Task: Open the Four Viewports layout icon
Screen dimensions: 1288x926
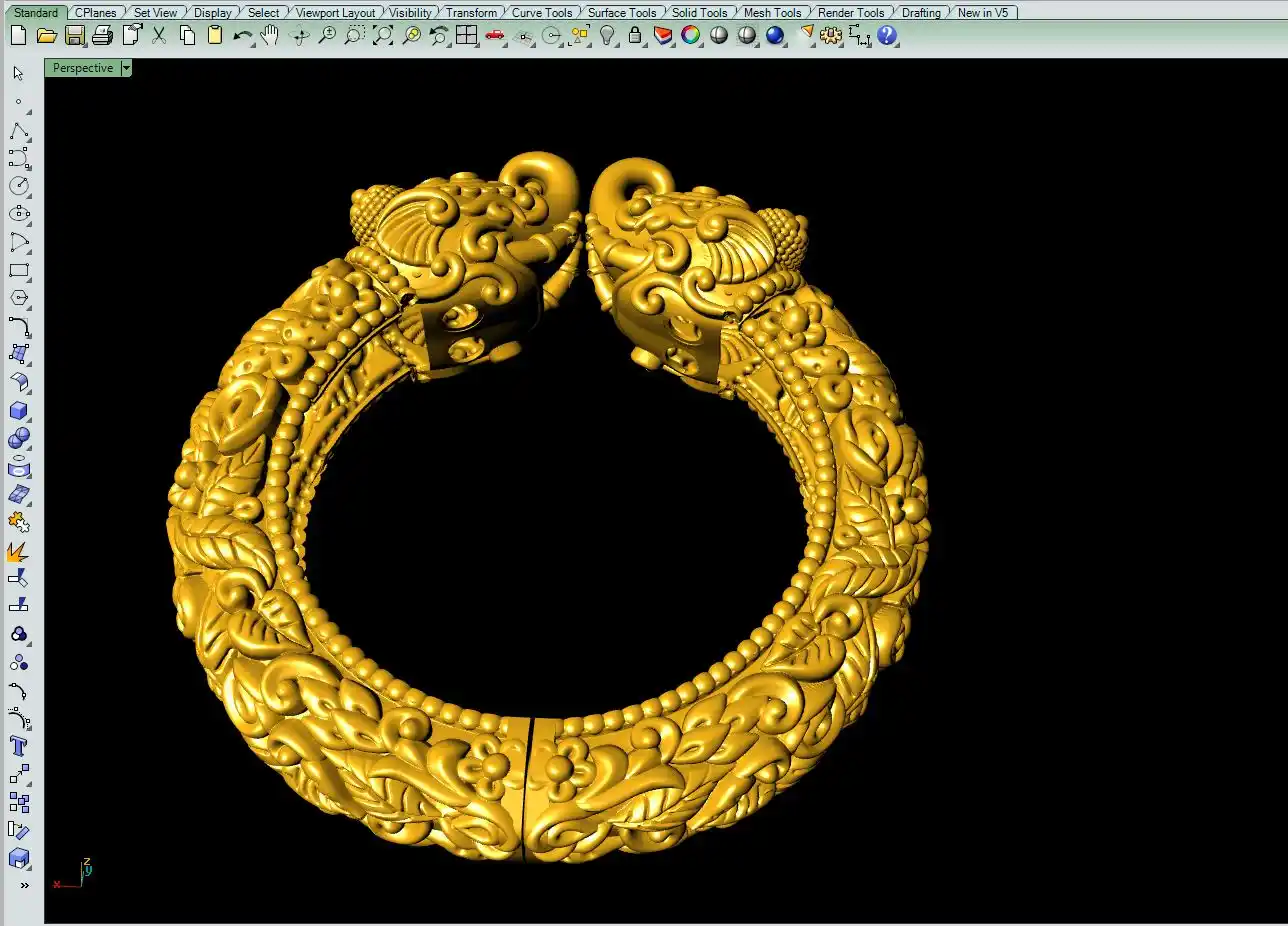Action: coord(466,36)
